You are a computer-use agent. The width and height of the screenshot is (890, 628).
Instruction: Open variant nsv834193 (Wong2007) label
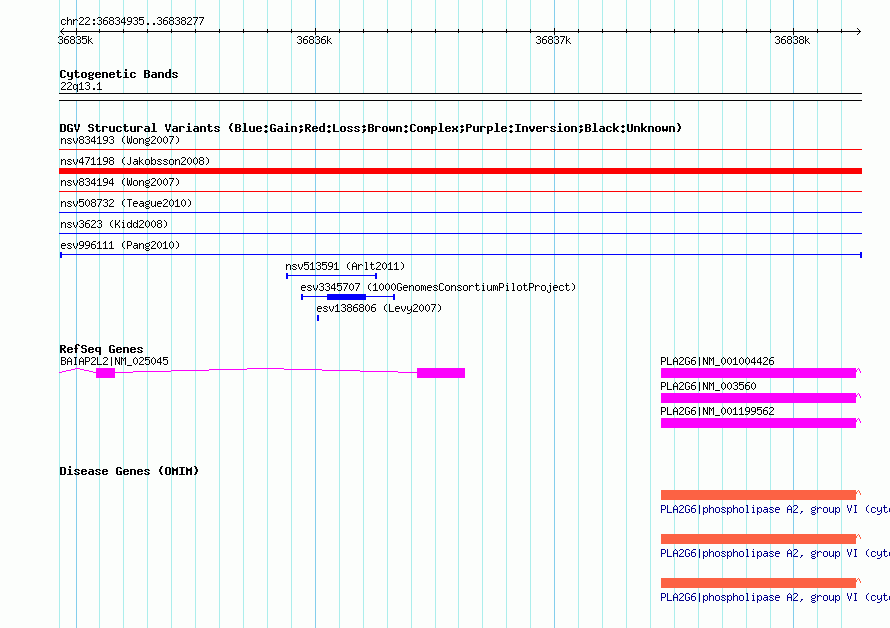click(120, 140)
